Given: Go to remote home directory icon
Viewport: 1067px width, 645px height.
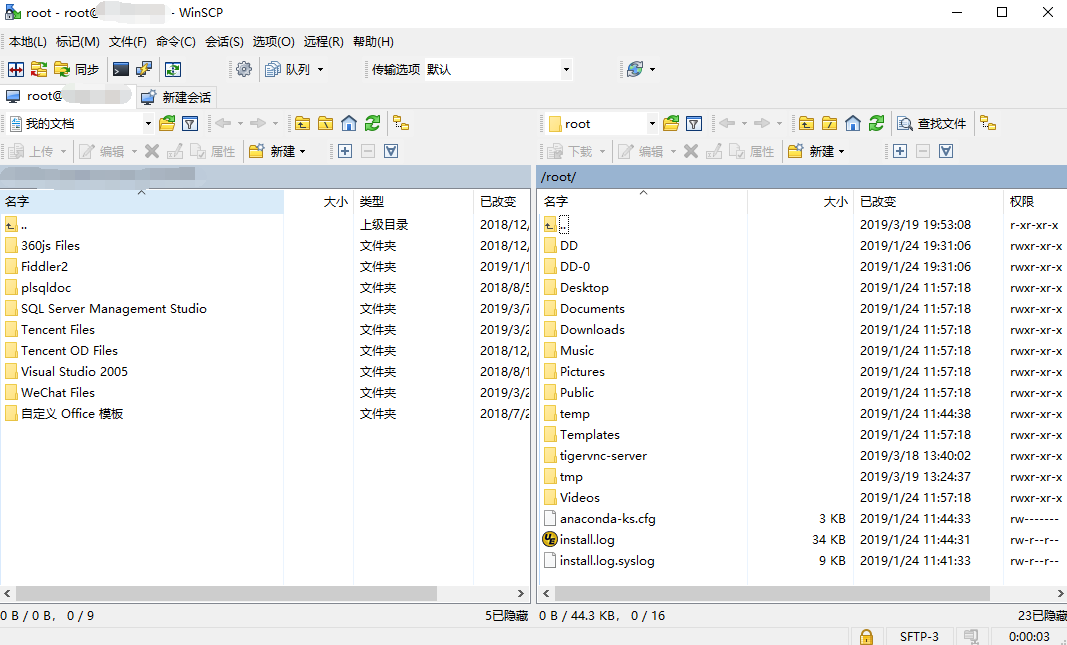Looking at the screenshot, I should (x=853, y=123).
